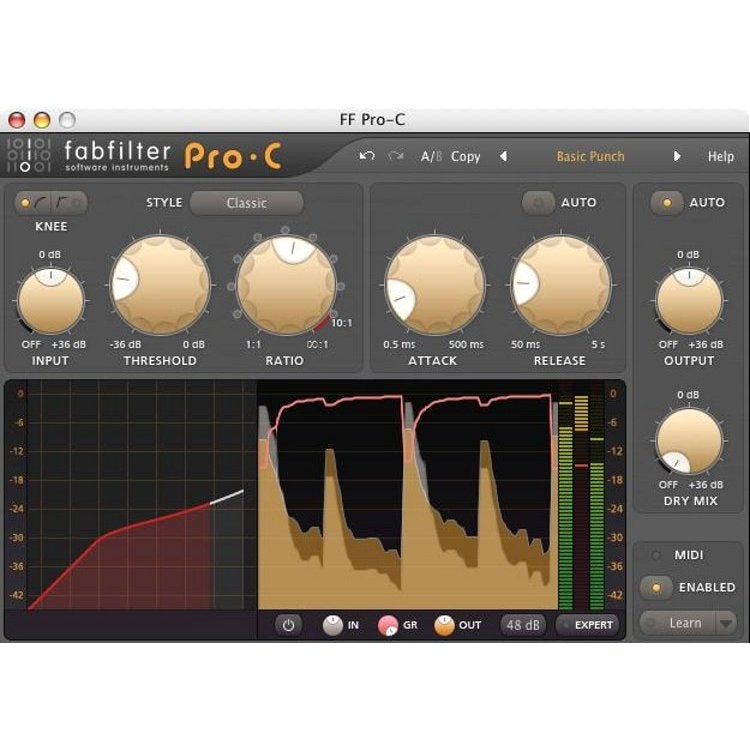
Task: Disable auto output gain toggle
Action: tap(667, 203)
